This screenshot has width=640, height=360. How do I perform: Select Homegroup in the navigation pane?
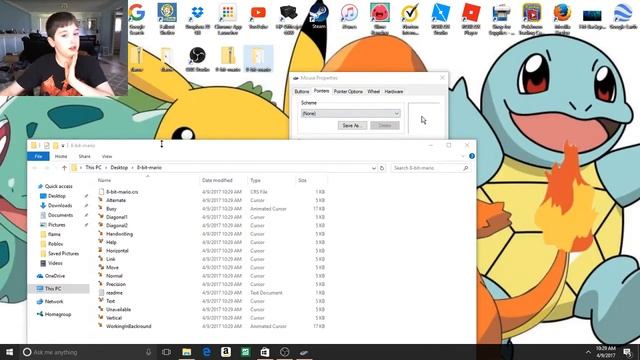point(58,314)
